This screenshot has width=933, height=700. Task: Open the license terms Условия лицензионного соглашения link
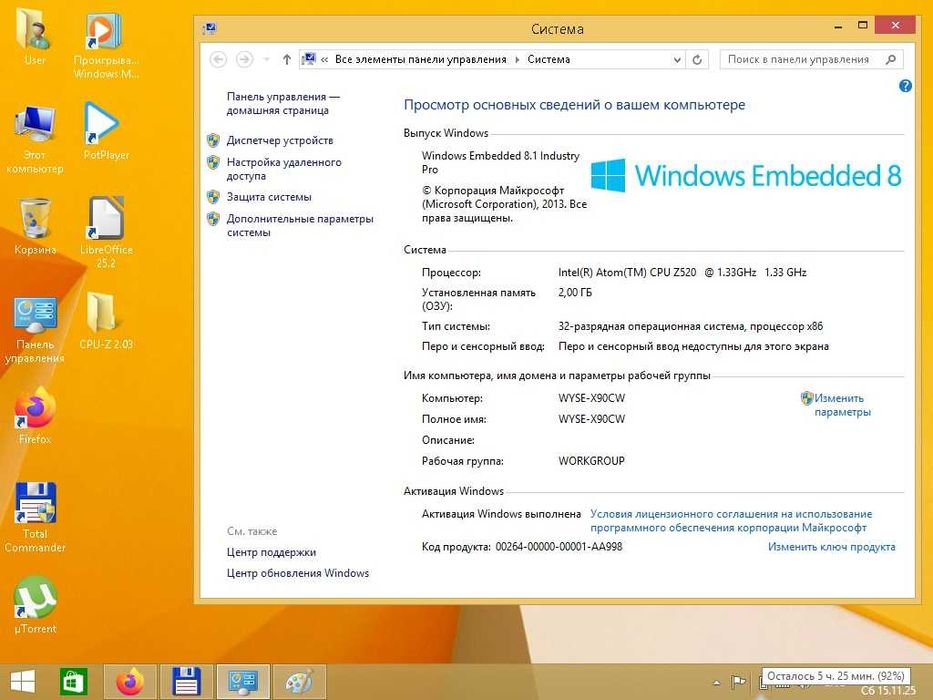[x=731, y=521]
